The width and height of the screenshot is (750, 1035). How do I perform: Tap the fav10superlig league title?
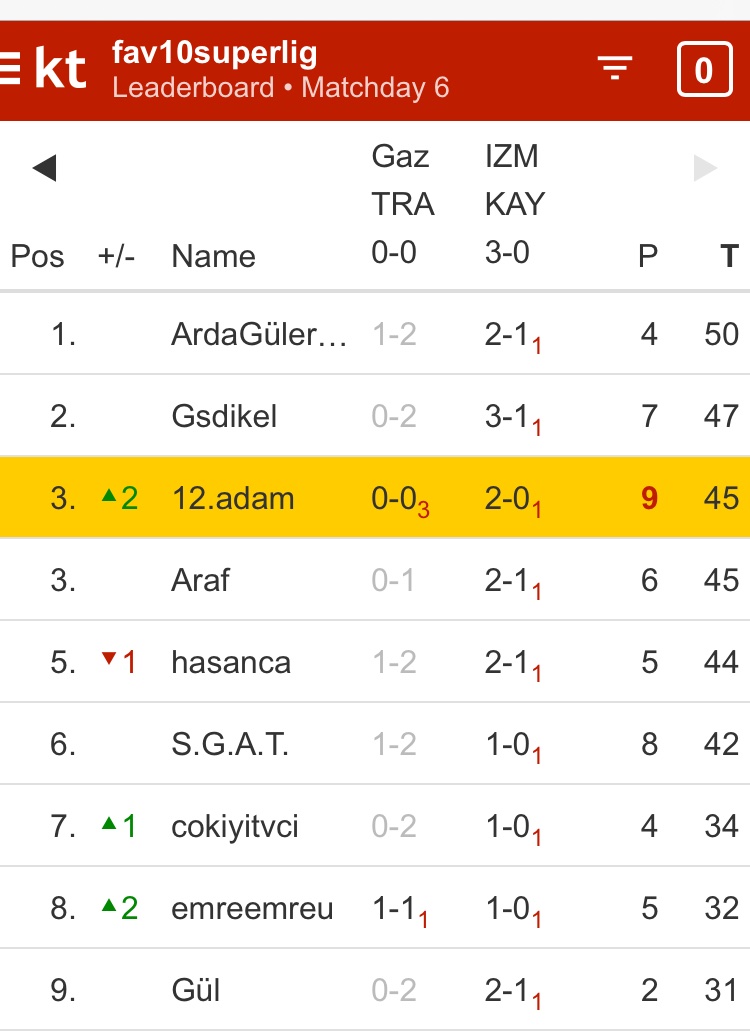pyautogui.click(x=215, y=52)
